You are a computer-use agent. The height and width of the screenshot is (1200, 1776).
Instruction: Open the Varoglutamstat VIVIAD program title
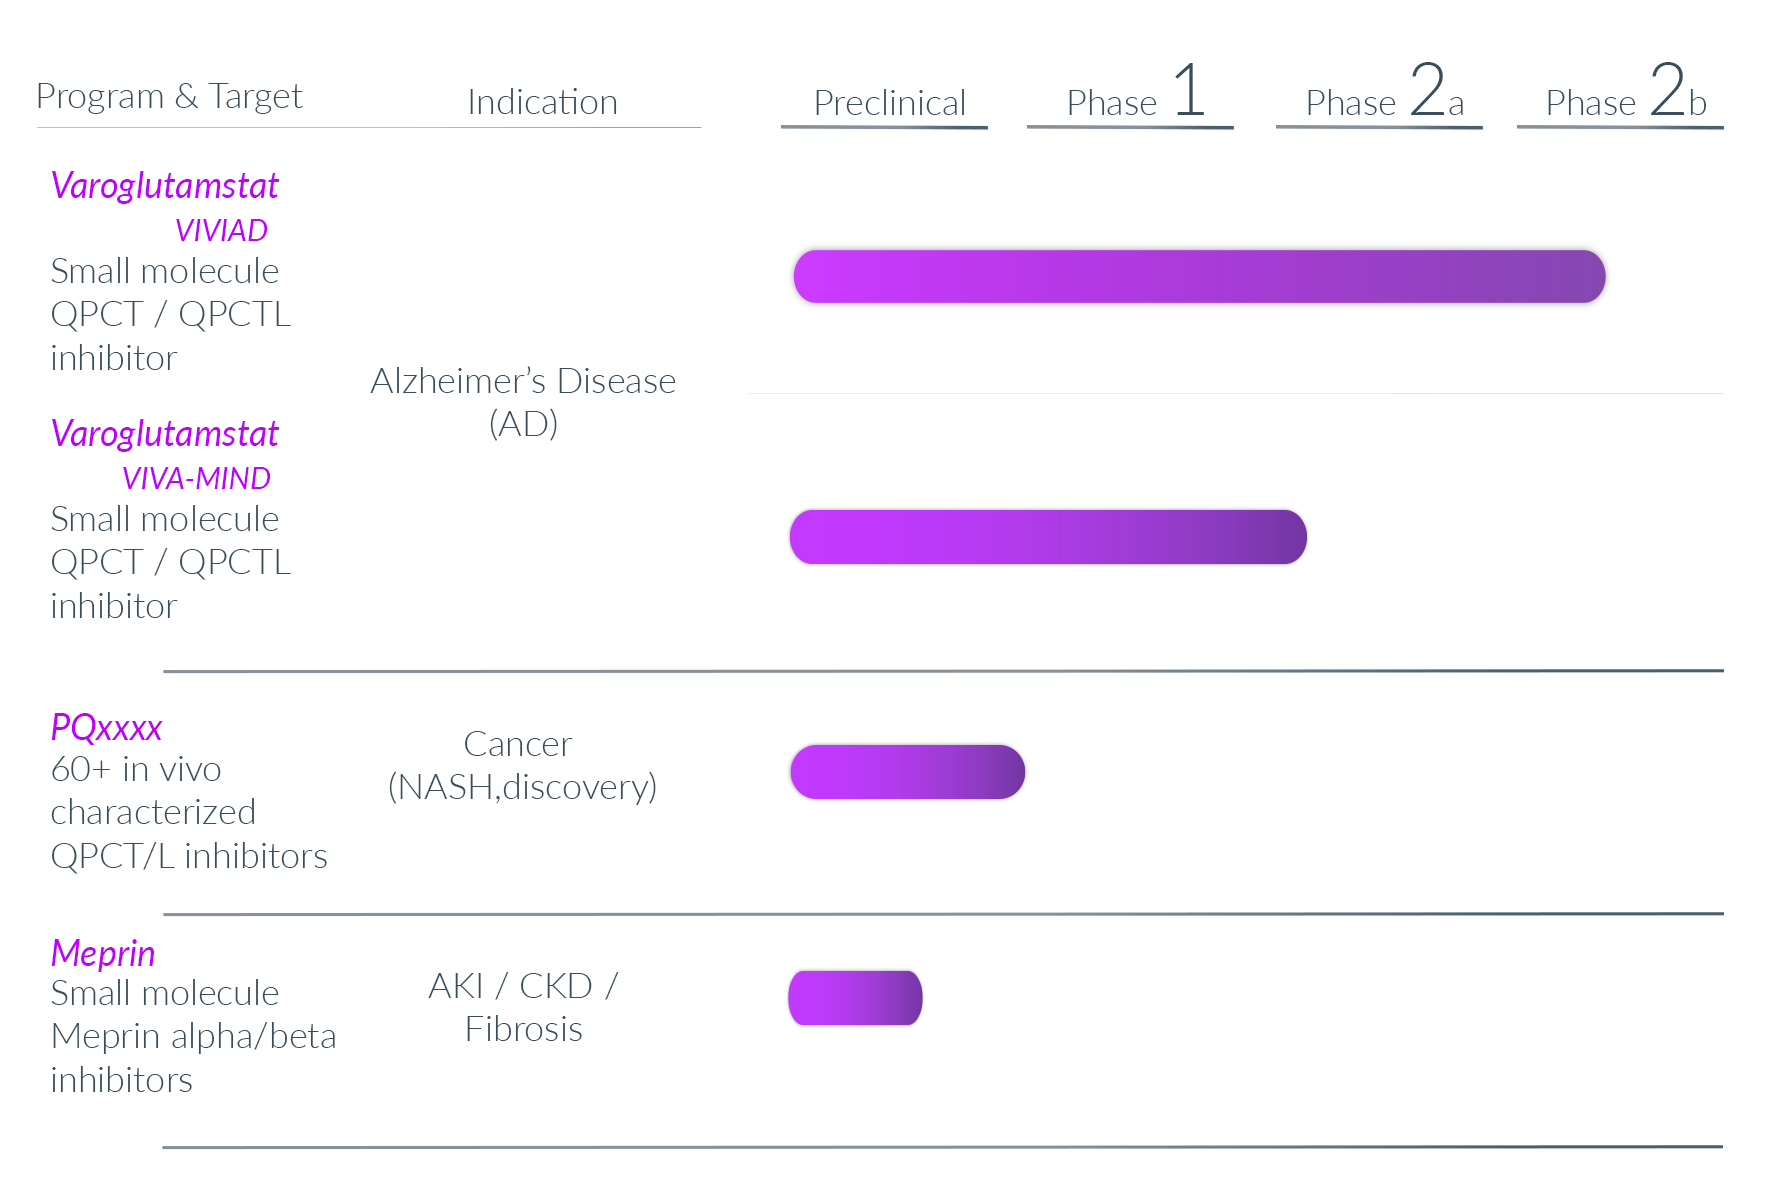point(165,186)
